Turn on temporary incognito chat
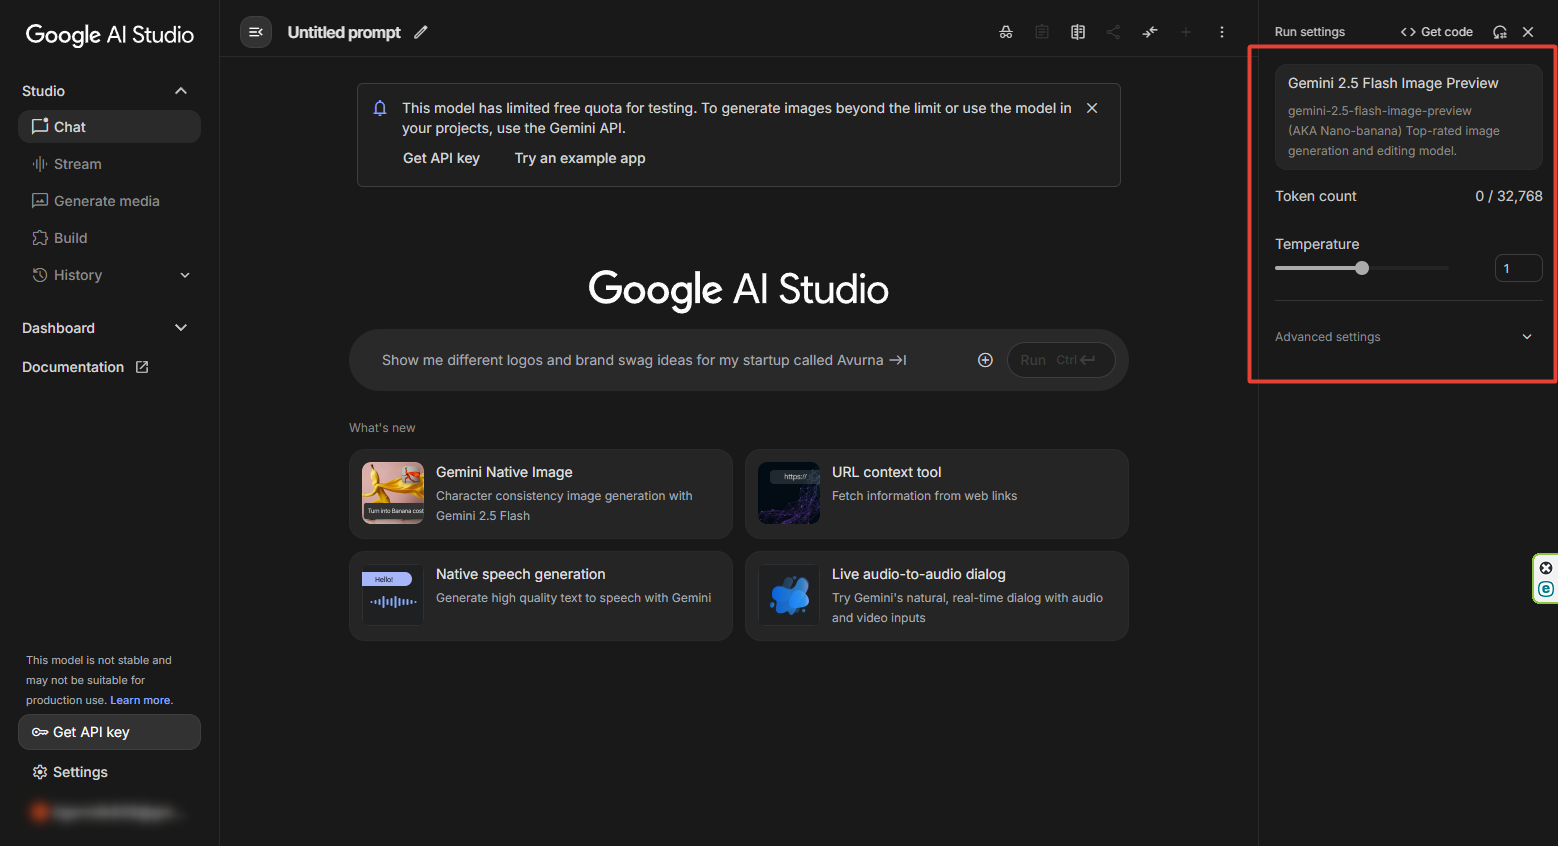This screenshot has width=1558, height=846. (1006, 32)
